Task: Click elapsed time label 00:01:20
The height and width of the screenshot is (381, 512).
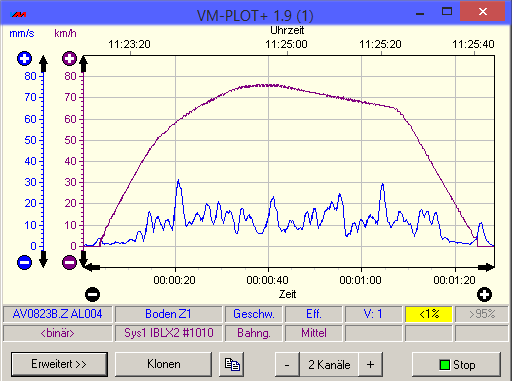Action: [x=454, y=280]
